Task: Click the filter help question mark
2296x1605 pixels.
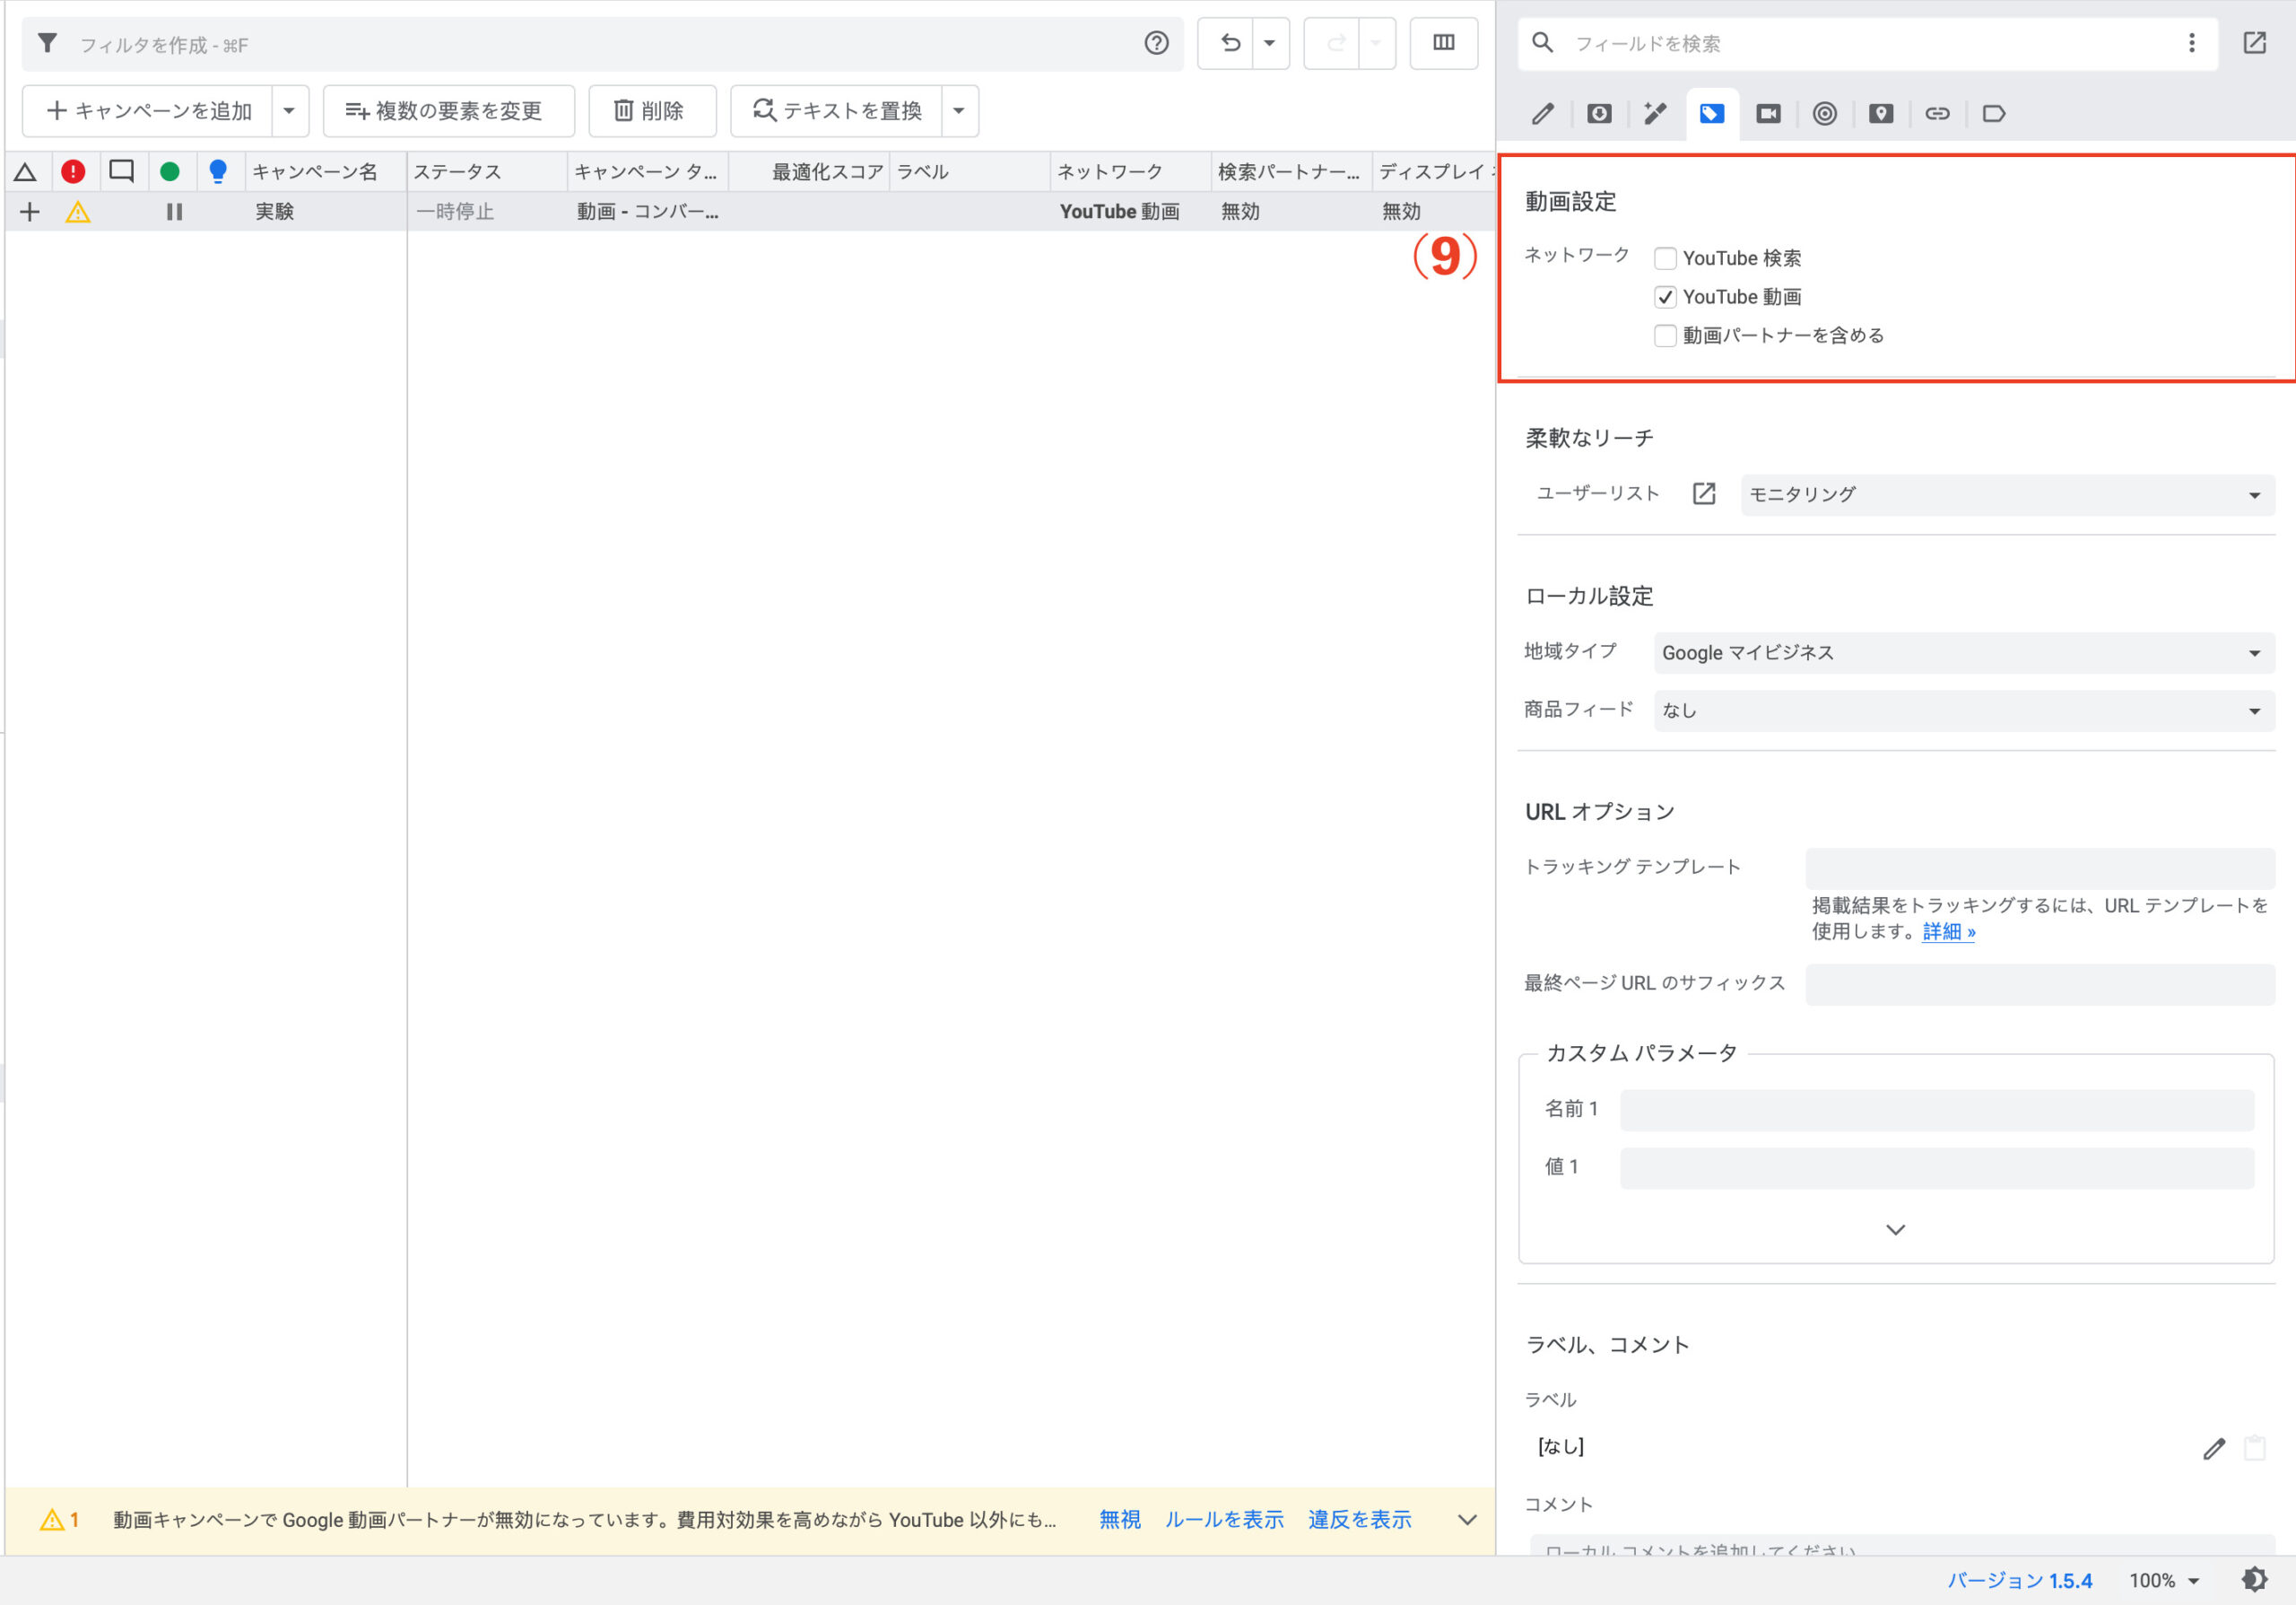Action: pos(1156,43)
